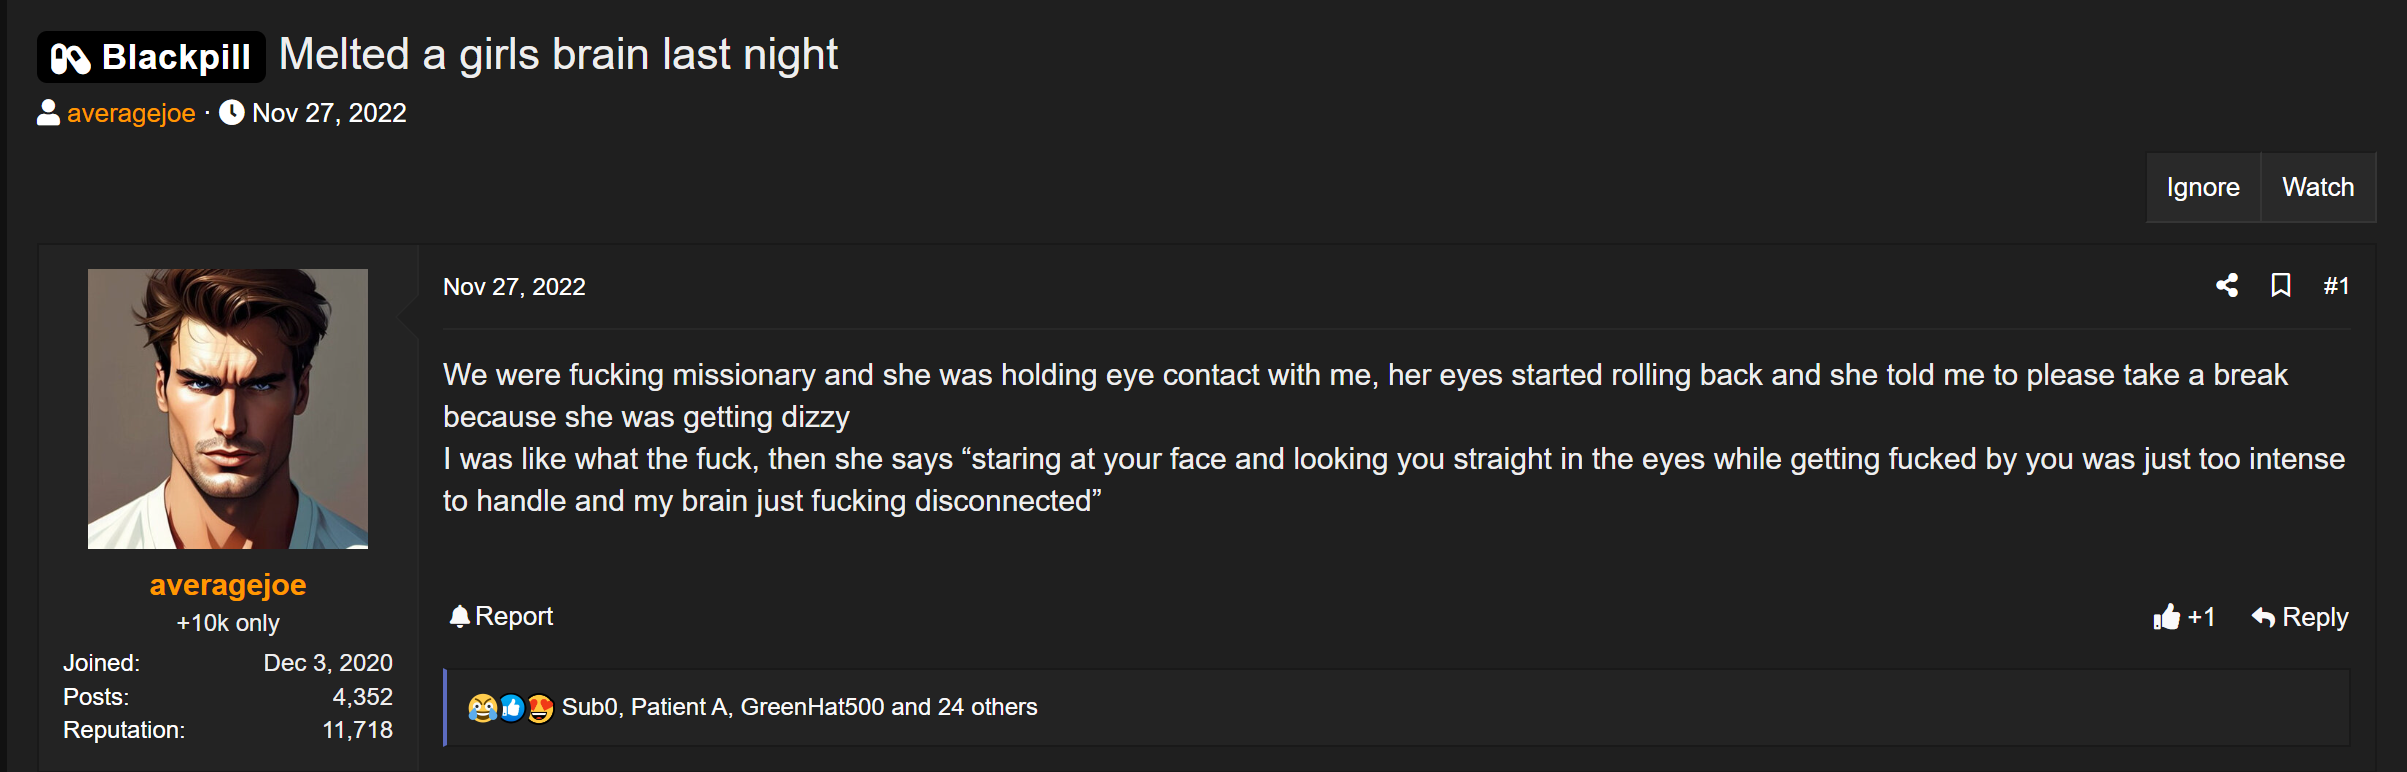The width and height of the screenshot is (2407, 772).
Task: Click the Ignore thread button
Action: (x=2203, y=187)
